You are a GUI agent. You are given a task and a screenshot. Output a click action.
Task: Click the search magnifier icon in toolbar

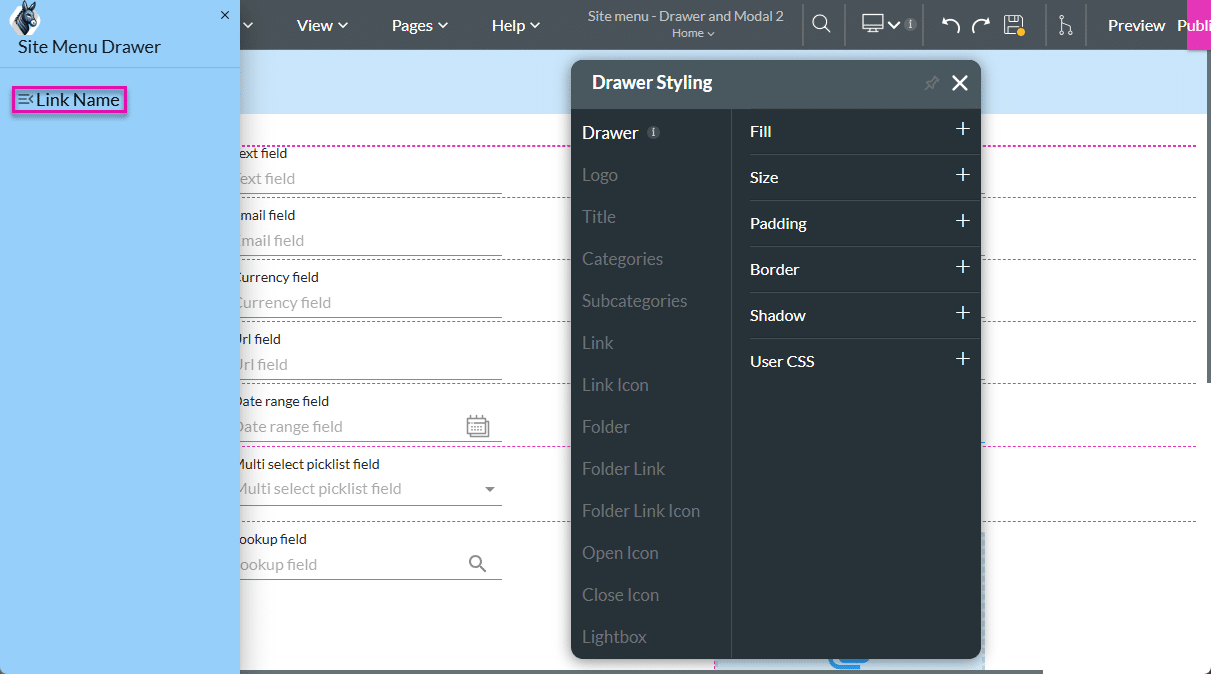point(821,25)
